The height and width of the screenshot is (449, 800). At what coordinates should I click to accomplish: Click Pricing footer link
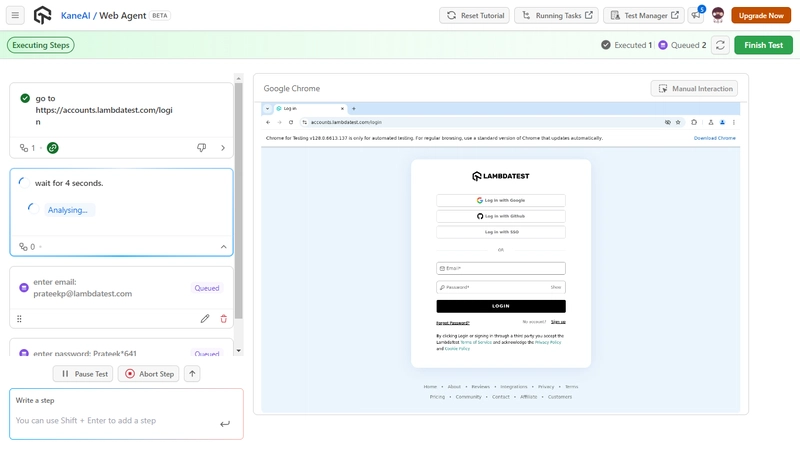437,397
